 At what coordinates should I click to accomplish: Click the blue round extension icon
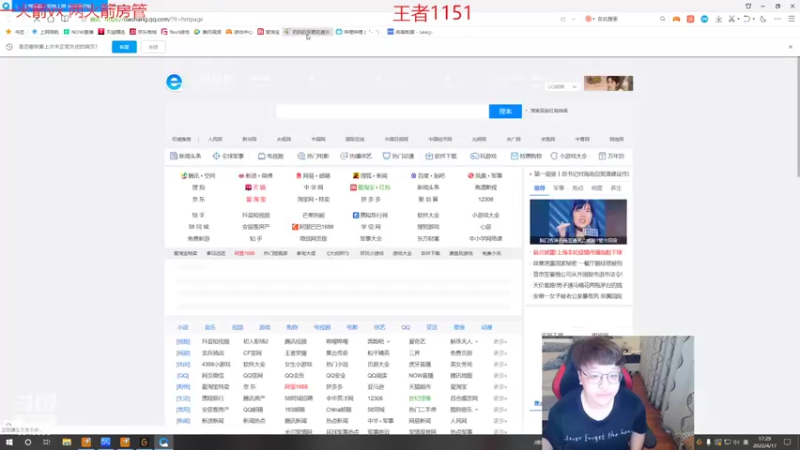[x=704, y=19]
